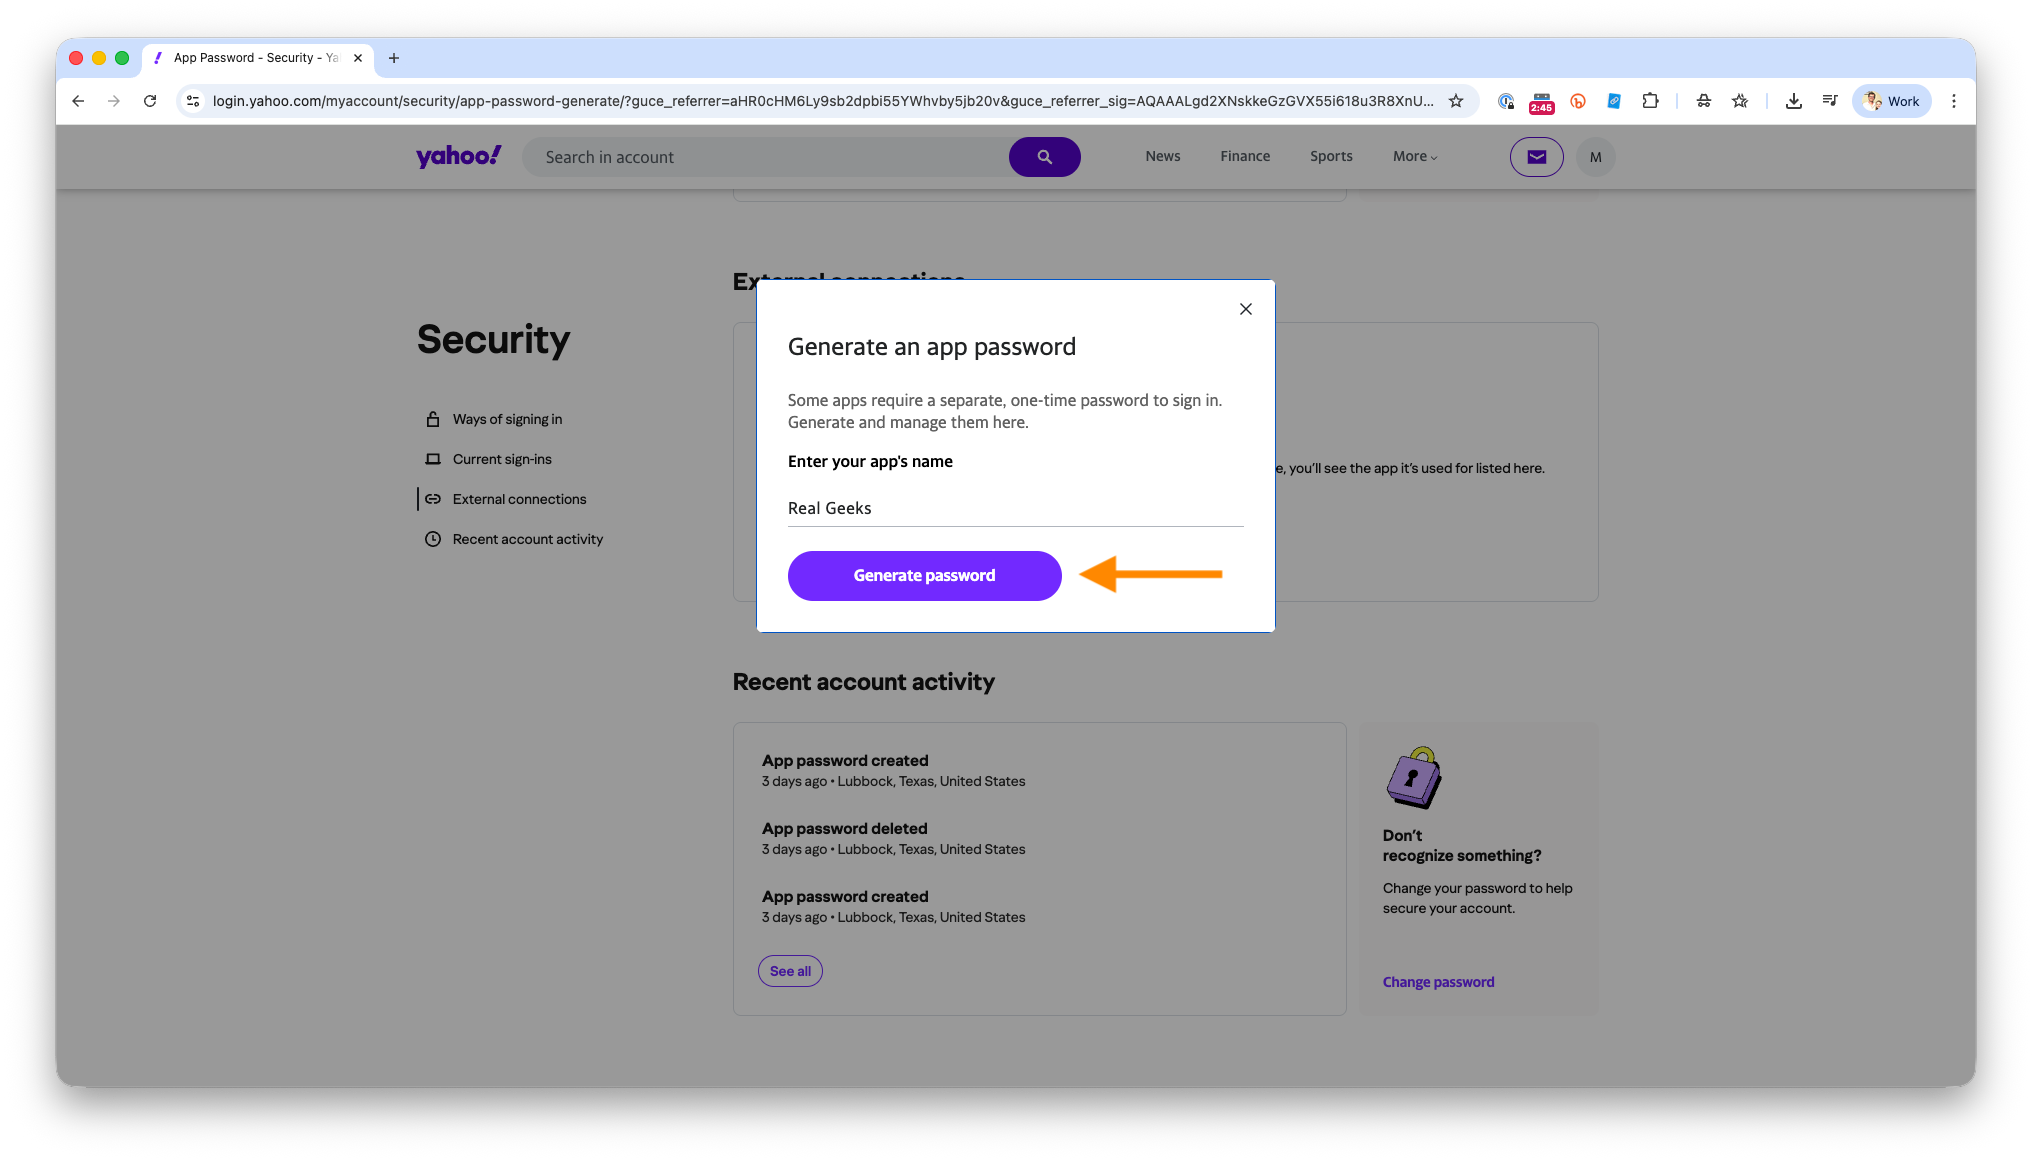Open the Work profile switcher
2032x1161 pixels.
click(1891, 101)
